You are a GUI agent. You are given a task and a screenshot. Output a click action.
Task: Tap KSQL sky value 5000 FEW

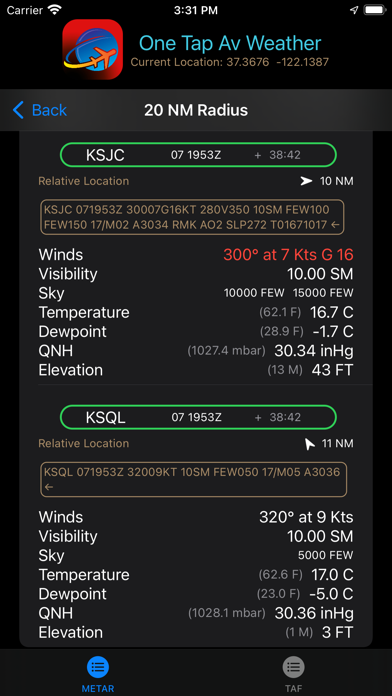point(326,556)
